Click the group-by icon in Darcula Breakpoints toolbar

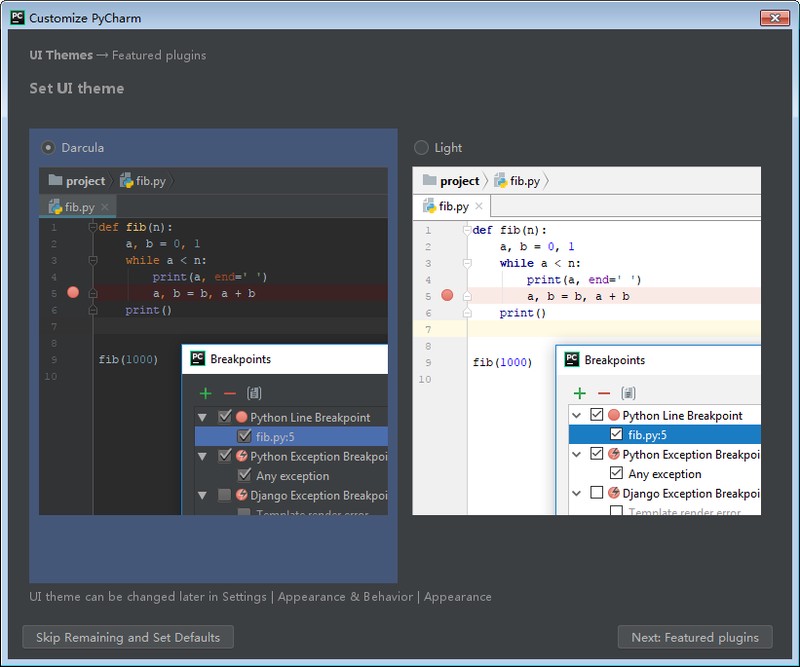[254, 393]
